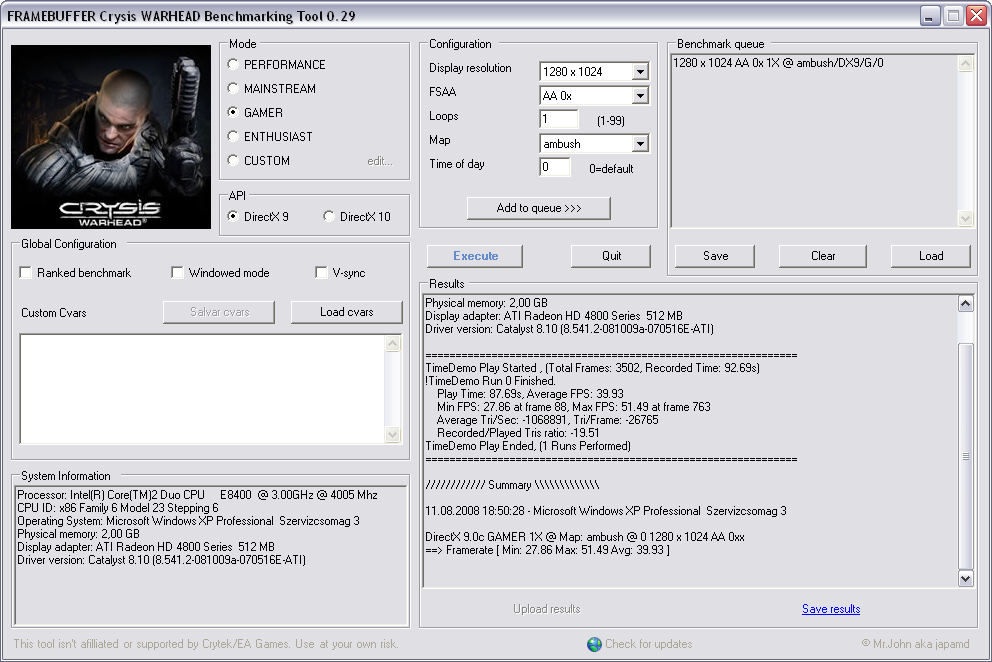Click the 'Min FPS: 27.86 at frame 88' line
Image resolution: width=992 pixels, height=662 pixels.
(x=574, y=407)
